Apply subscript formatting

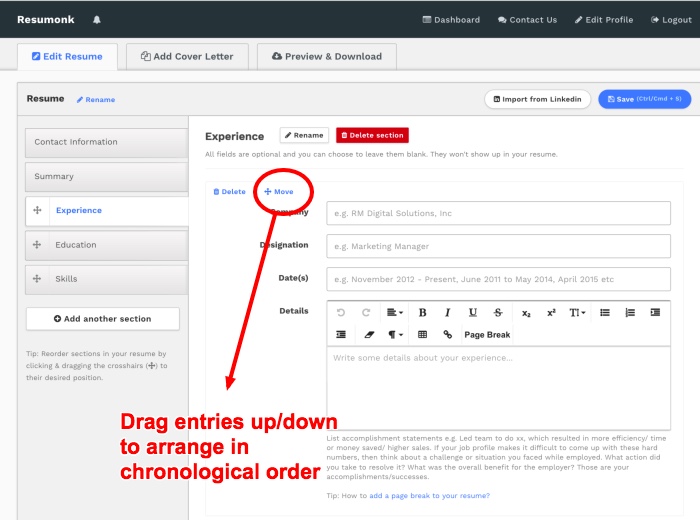[526, 313]
